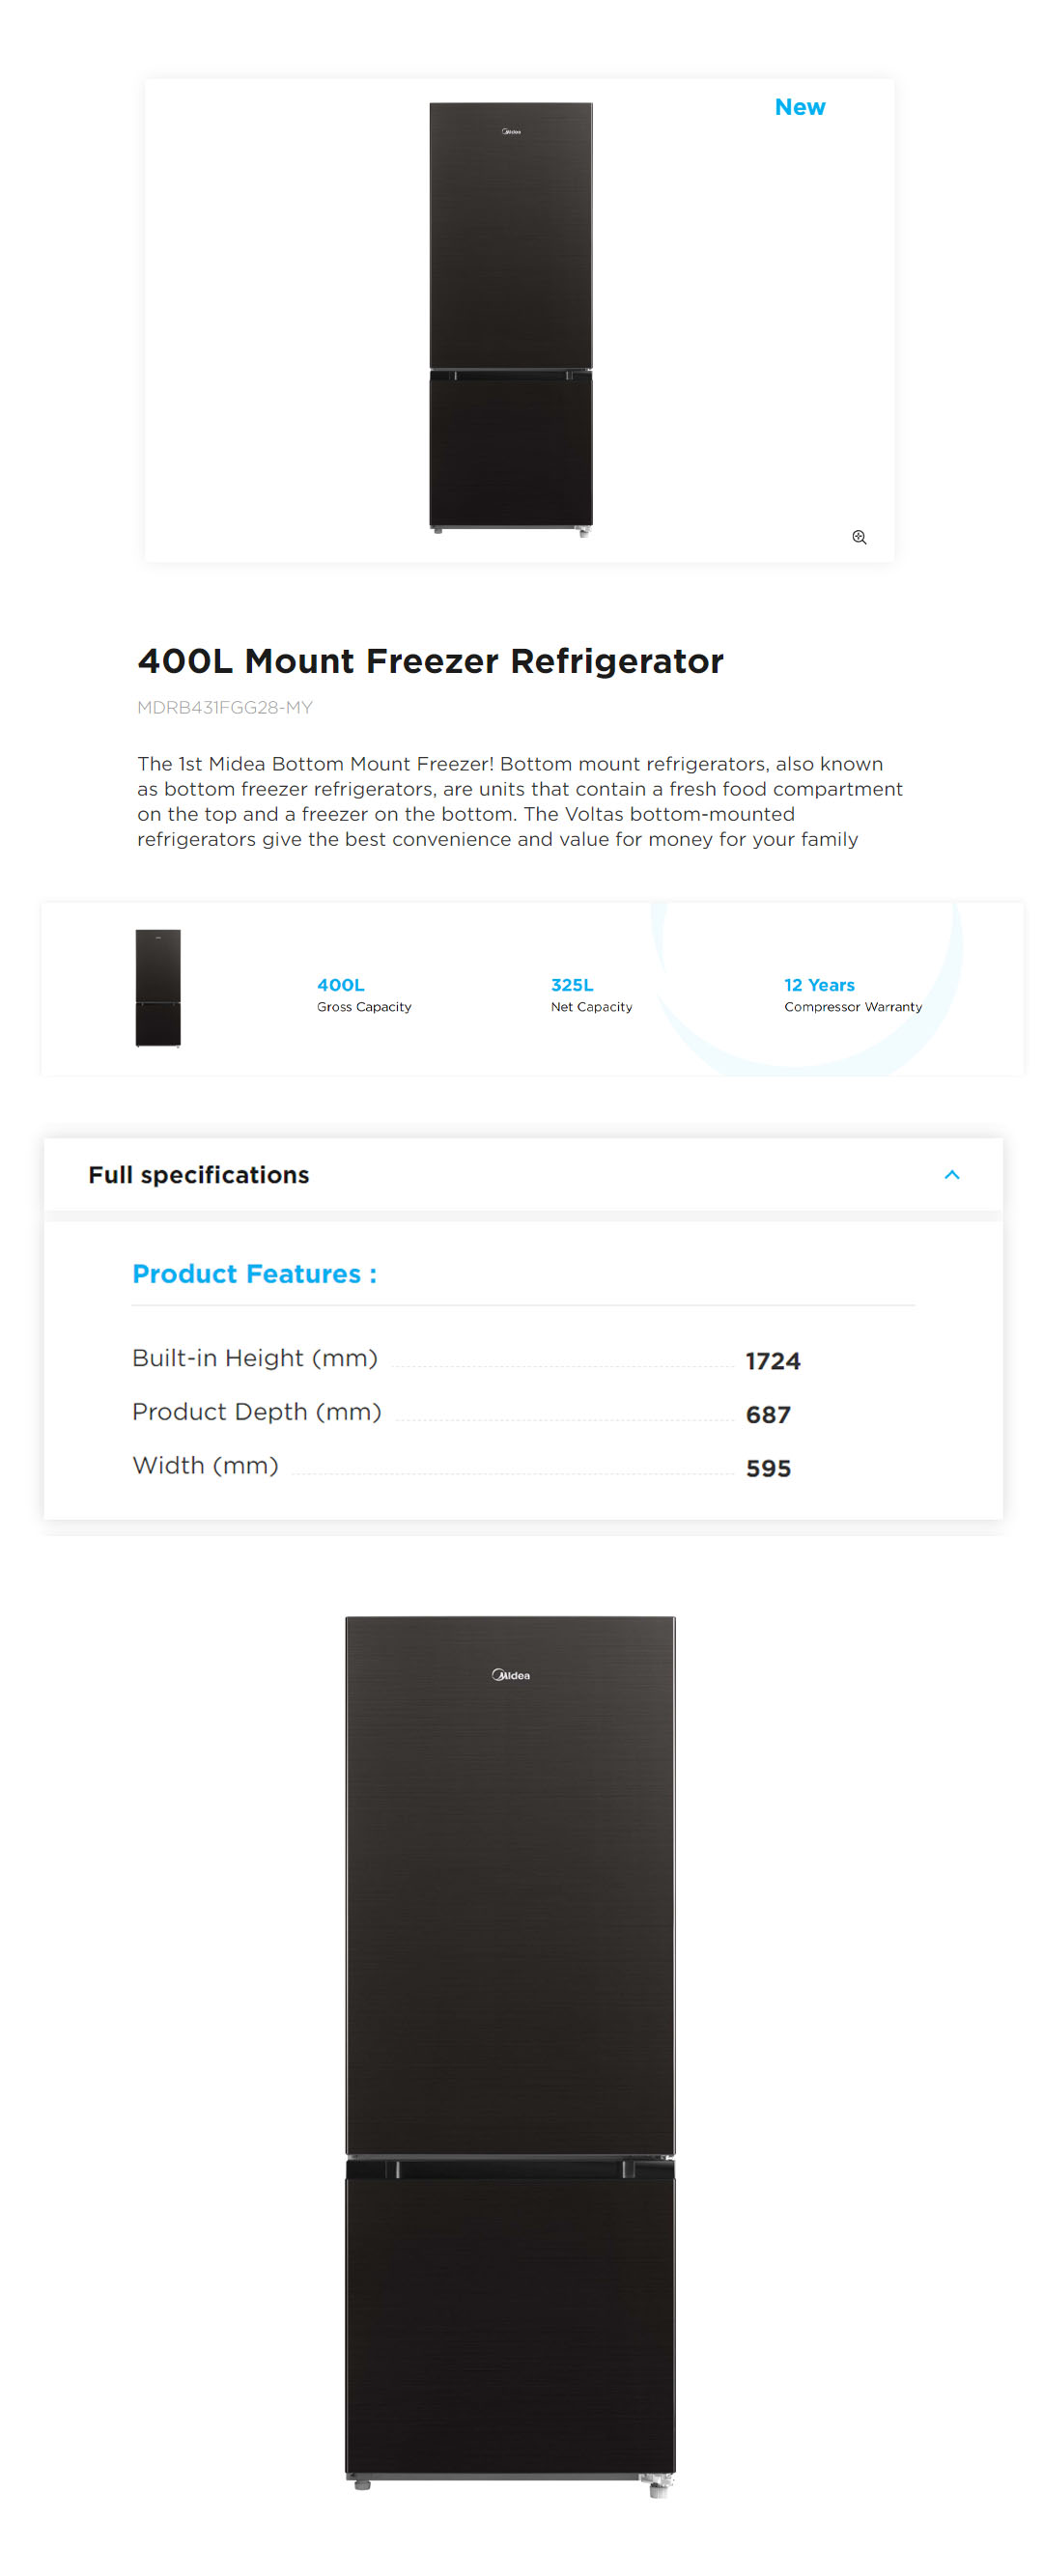Click the model number MDRB431FGG28-MY

point(225,707)
